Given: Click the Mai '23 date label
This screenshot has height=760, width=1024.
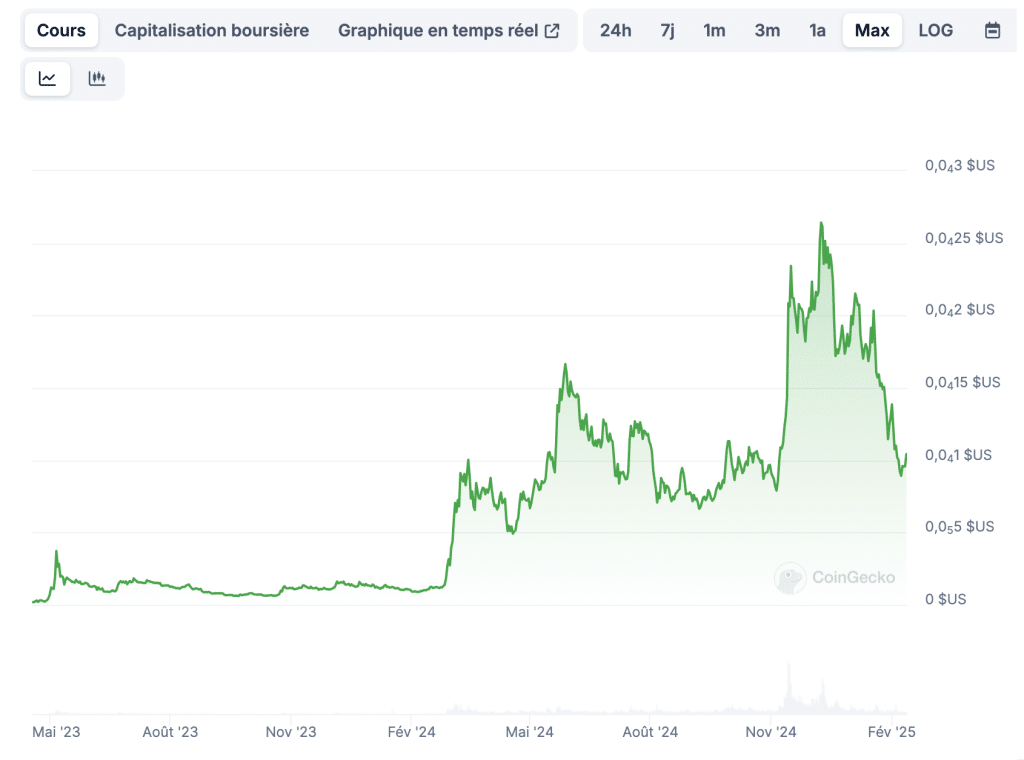Looking at the screenshot, I should (x=56, y=732).
